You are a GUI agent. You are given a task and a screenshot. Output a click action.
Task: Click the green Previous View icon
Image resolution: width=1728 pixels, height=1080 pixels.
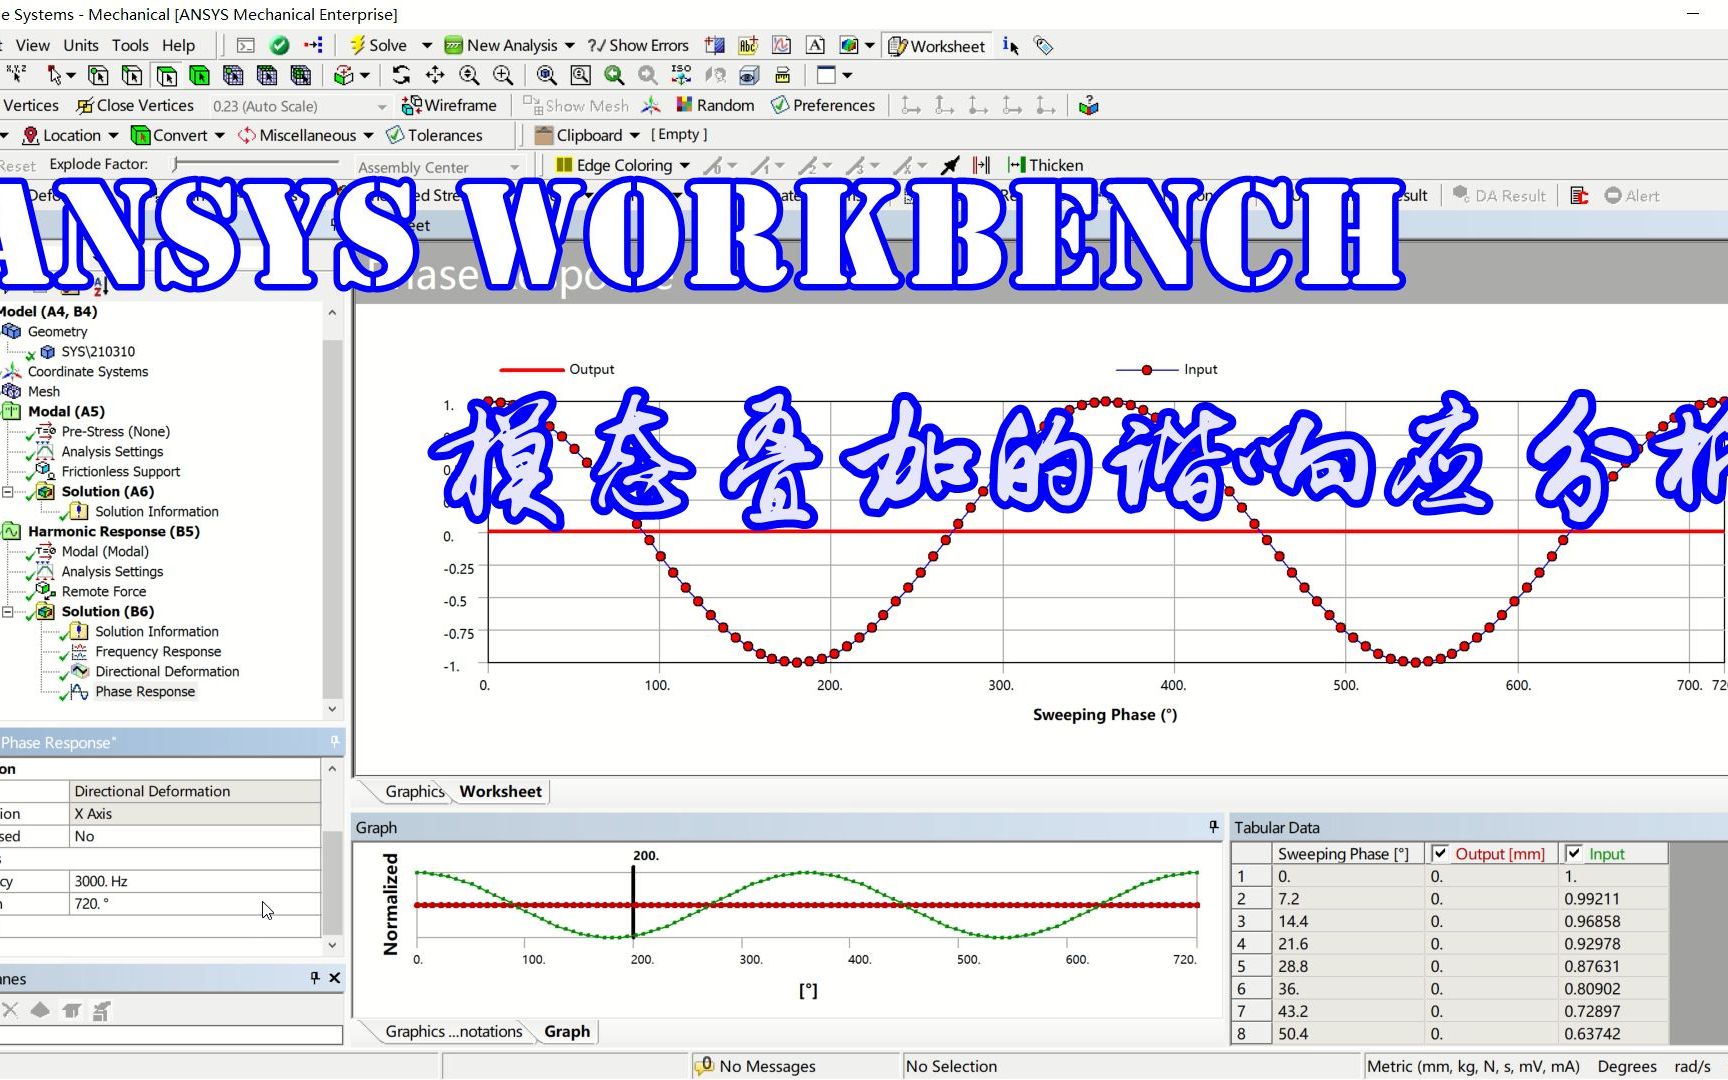[x=614, y=75]
